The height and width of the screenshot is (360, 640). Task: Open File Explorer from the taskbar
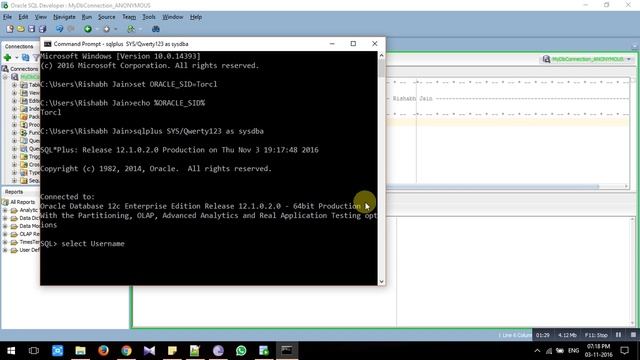[x=80, y=351]
